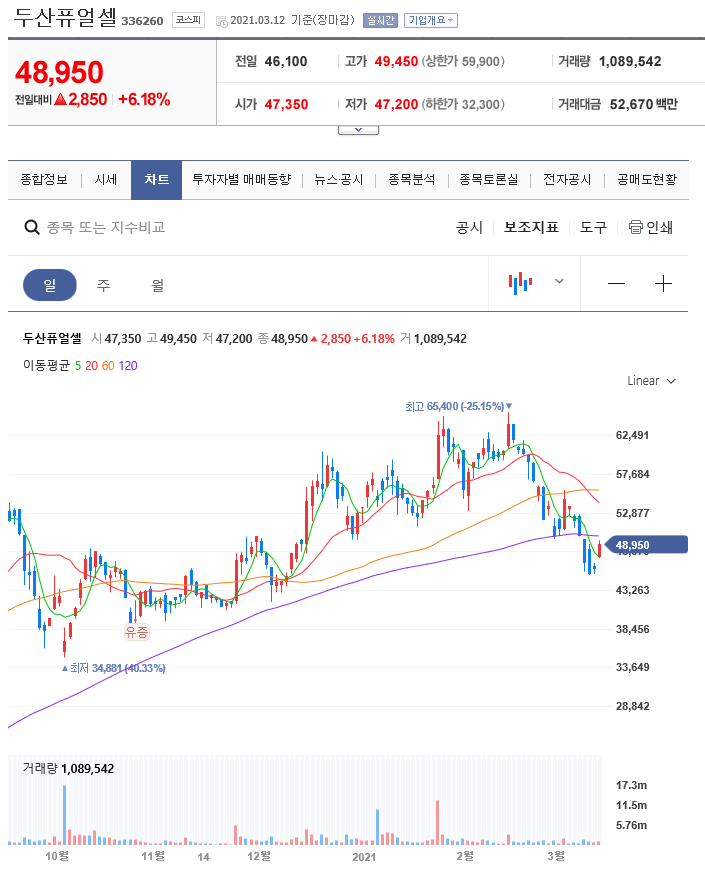
Task: Open the 전자공시 tab
Action: click(567, 179)
